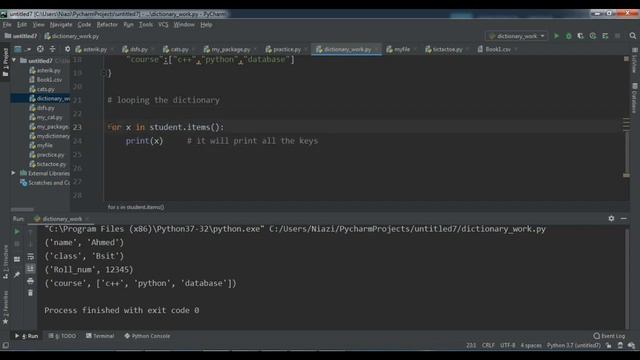Open the Run menu
The height and width of the screenshot is (360, 640).
click(128, 24)
